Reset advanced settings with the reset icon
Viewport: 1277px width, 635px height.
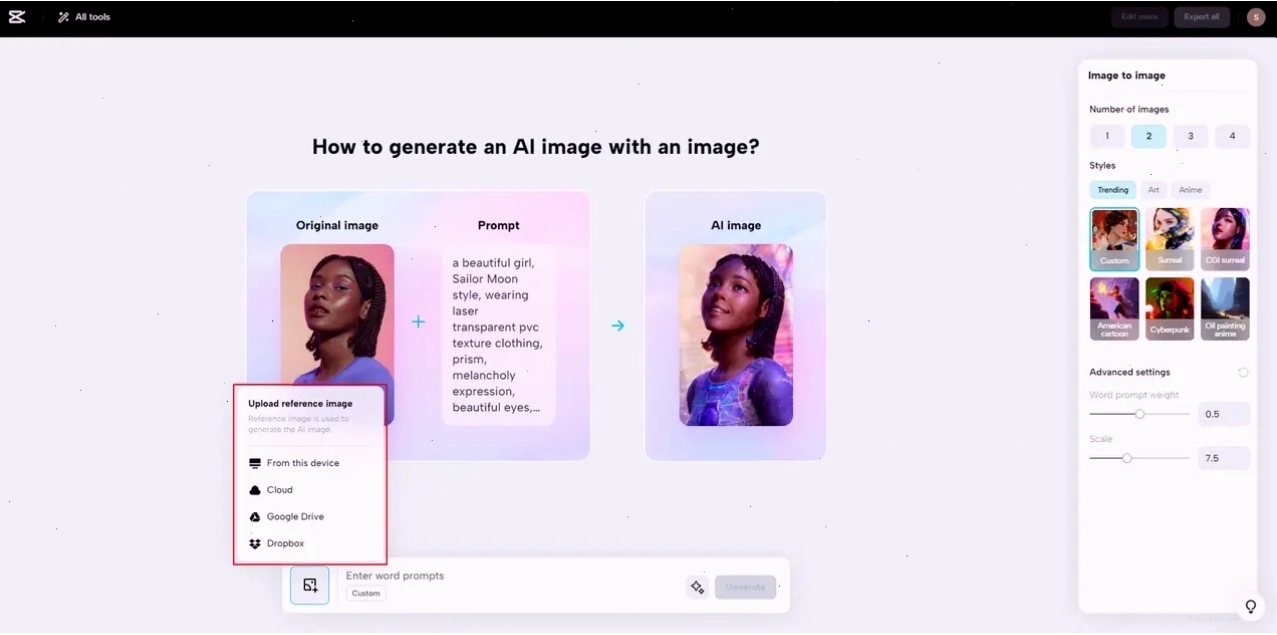[x=1243, y=372]
